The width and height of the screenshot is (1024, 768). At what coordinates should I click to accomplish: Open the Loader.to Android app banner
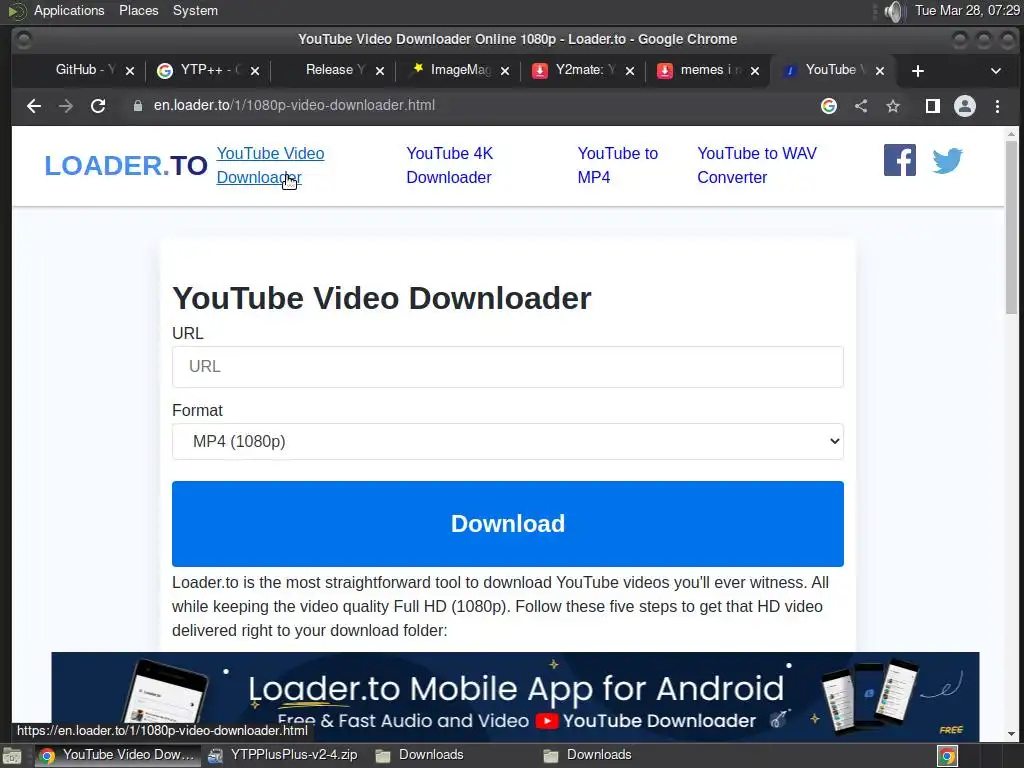[515, 696]
